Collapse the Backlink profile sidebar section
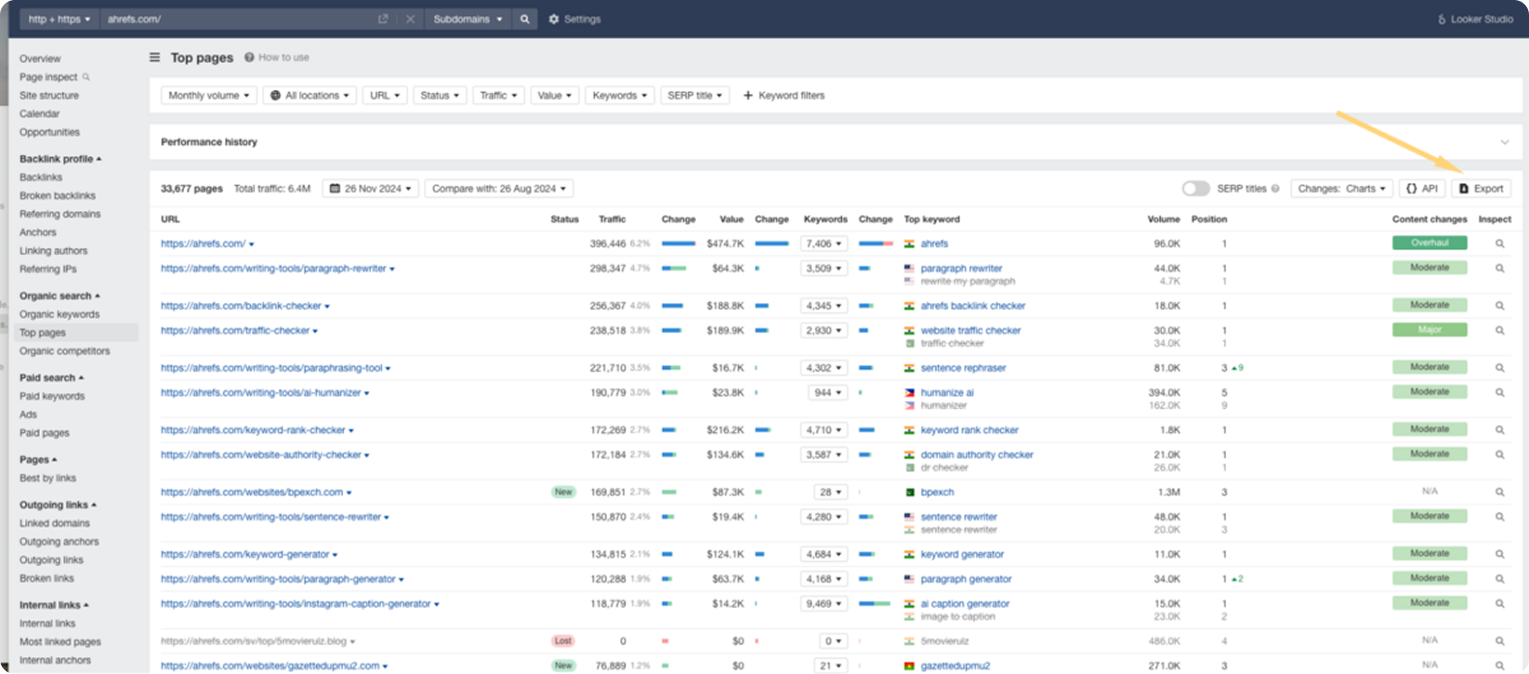 tap(60, 159)
